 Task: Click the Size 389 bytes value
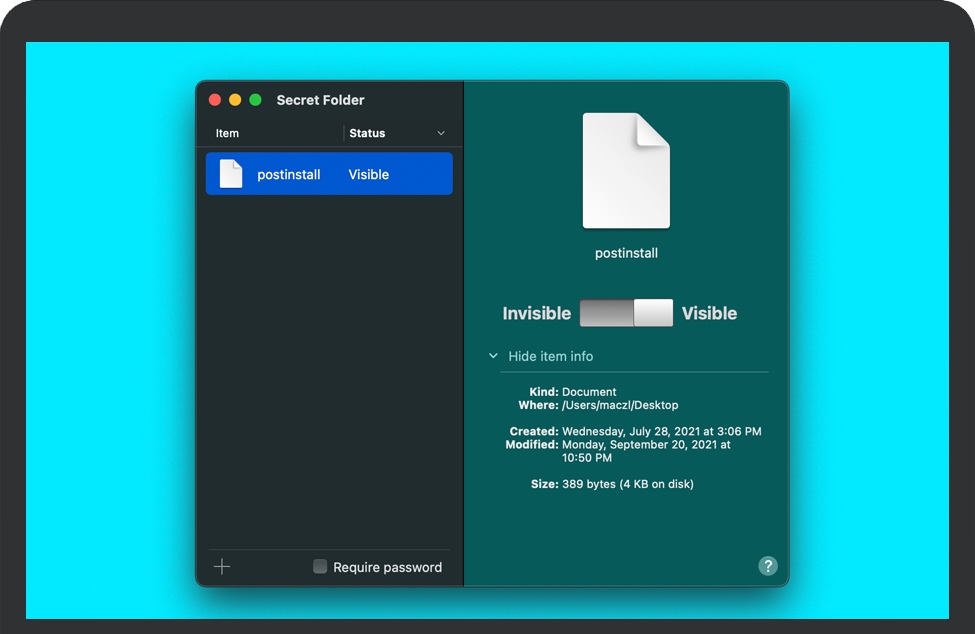tap(627, 484)
